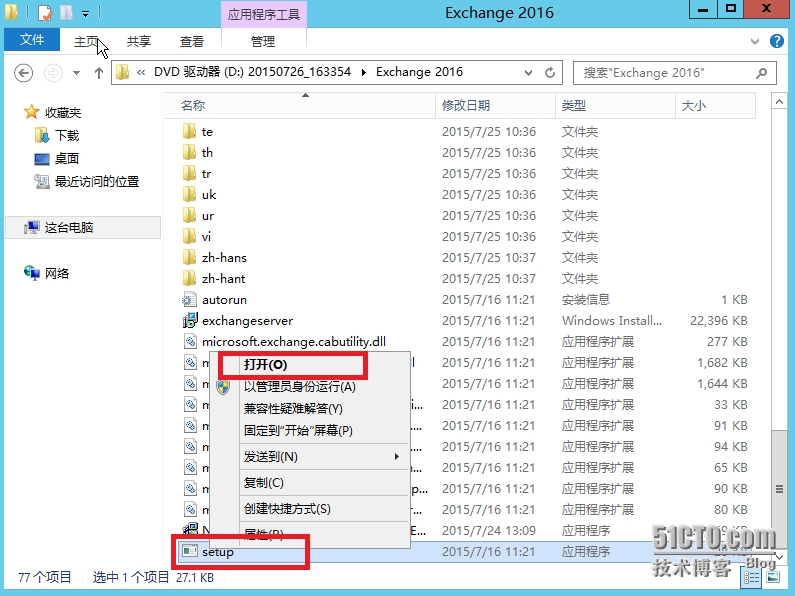Click the Windows Install... type cell
Viewport: 795px width, 596px height.
coord(611,321)
